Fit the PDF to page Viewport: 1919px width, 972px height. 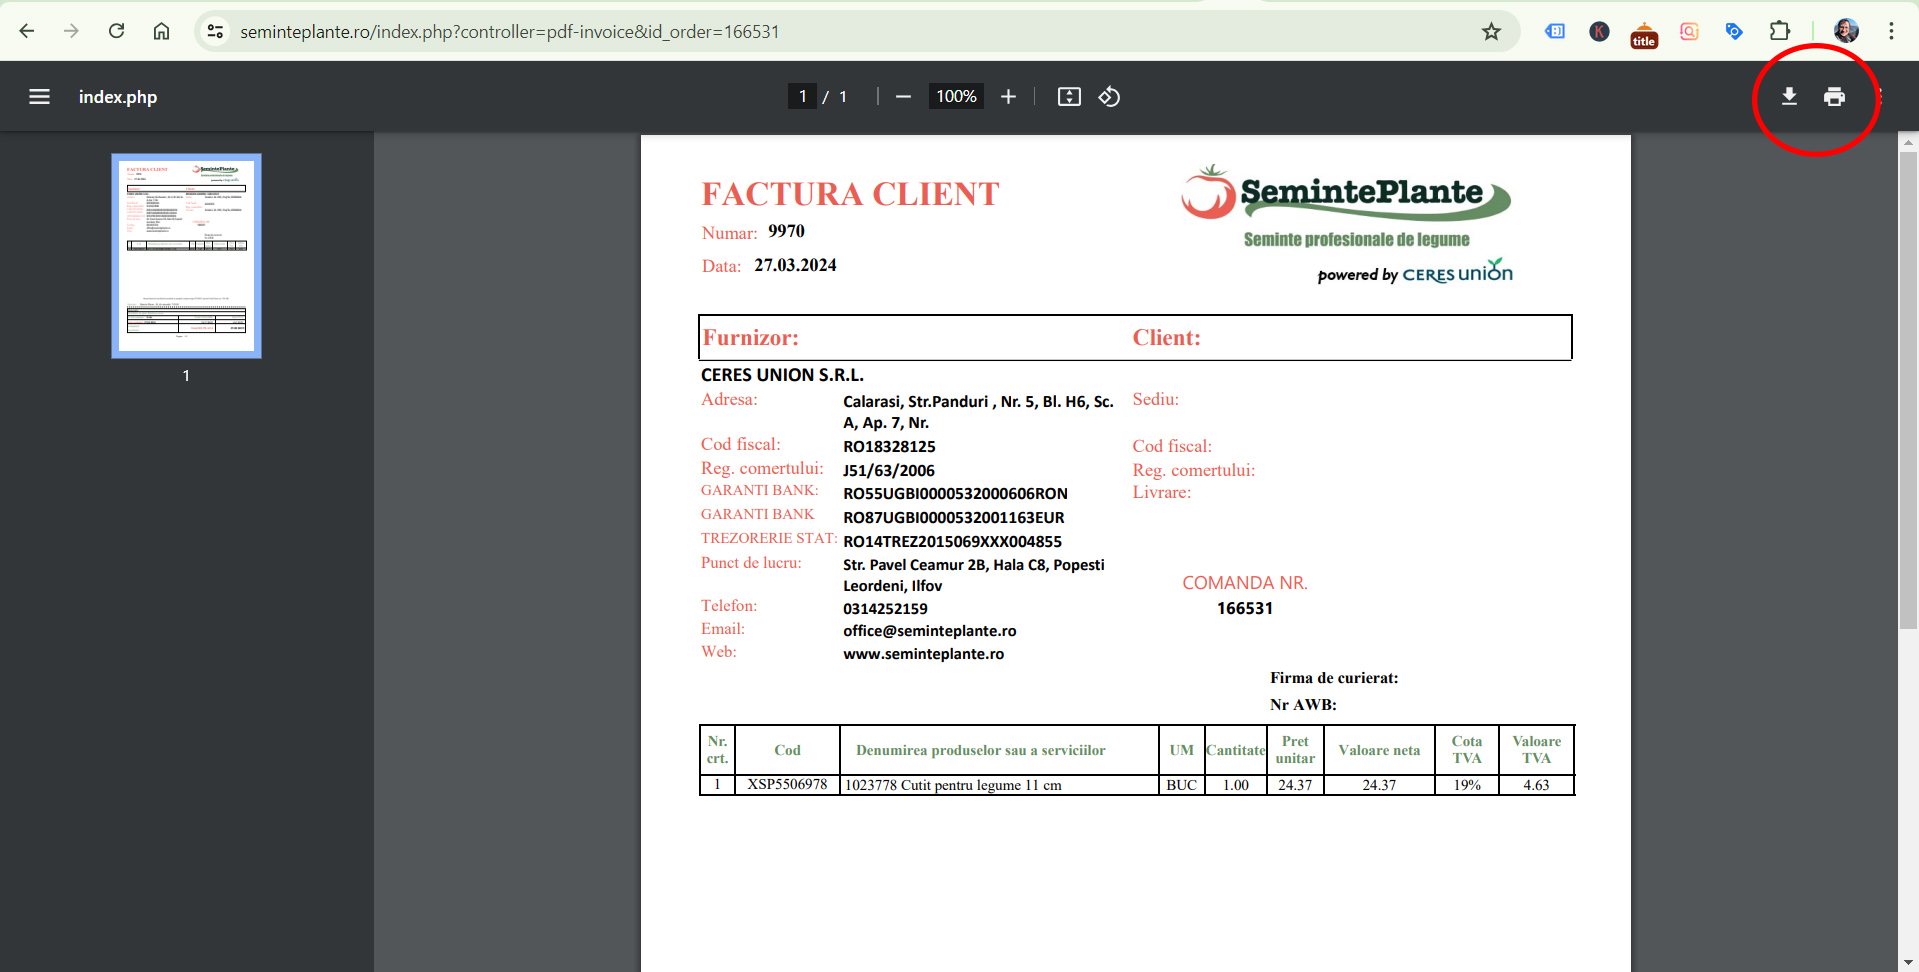click(1069, 97)
